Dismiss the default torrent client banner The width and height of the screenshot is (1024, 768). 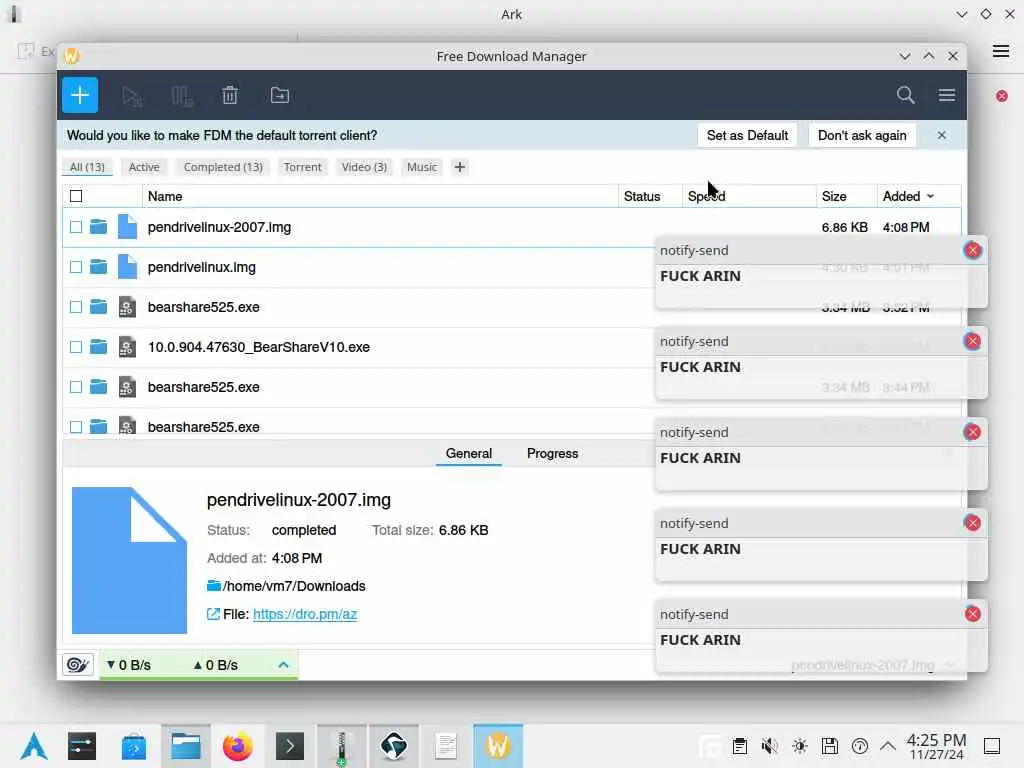tap(941, 135)
